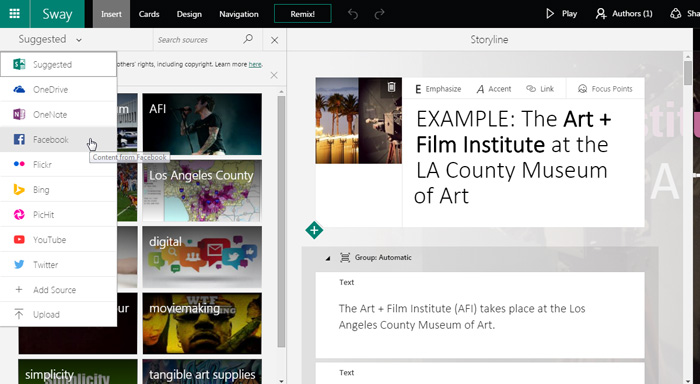Screen dimensions: 700x384
Task: Delete the title card picture
Action: 391,87
